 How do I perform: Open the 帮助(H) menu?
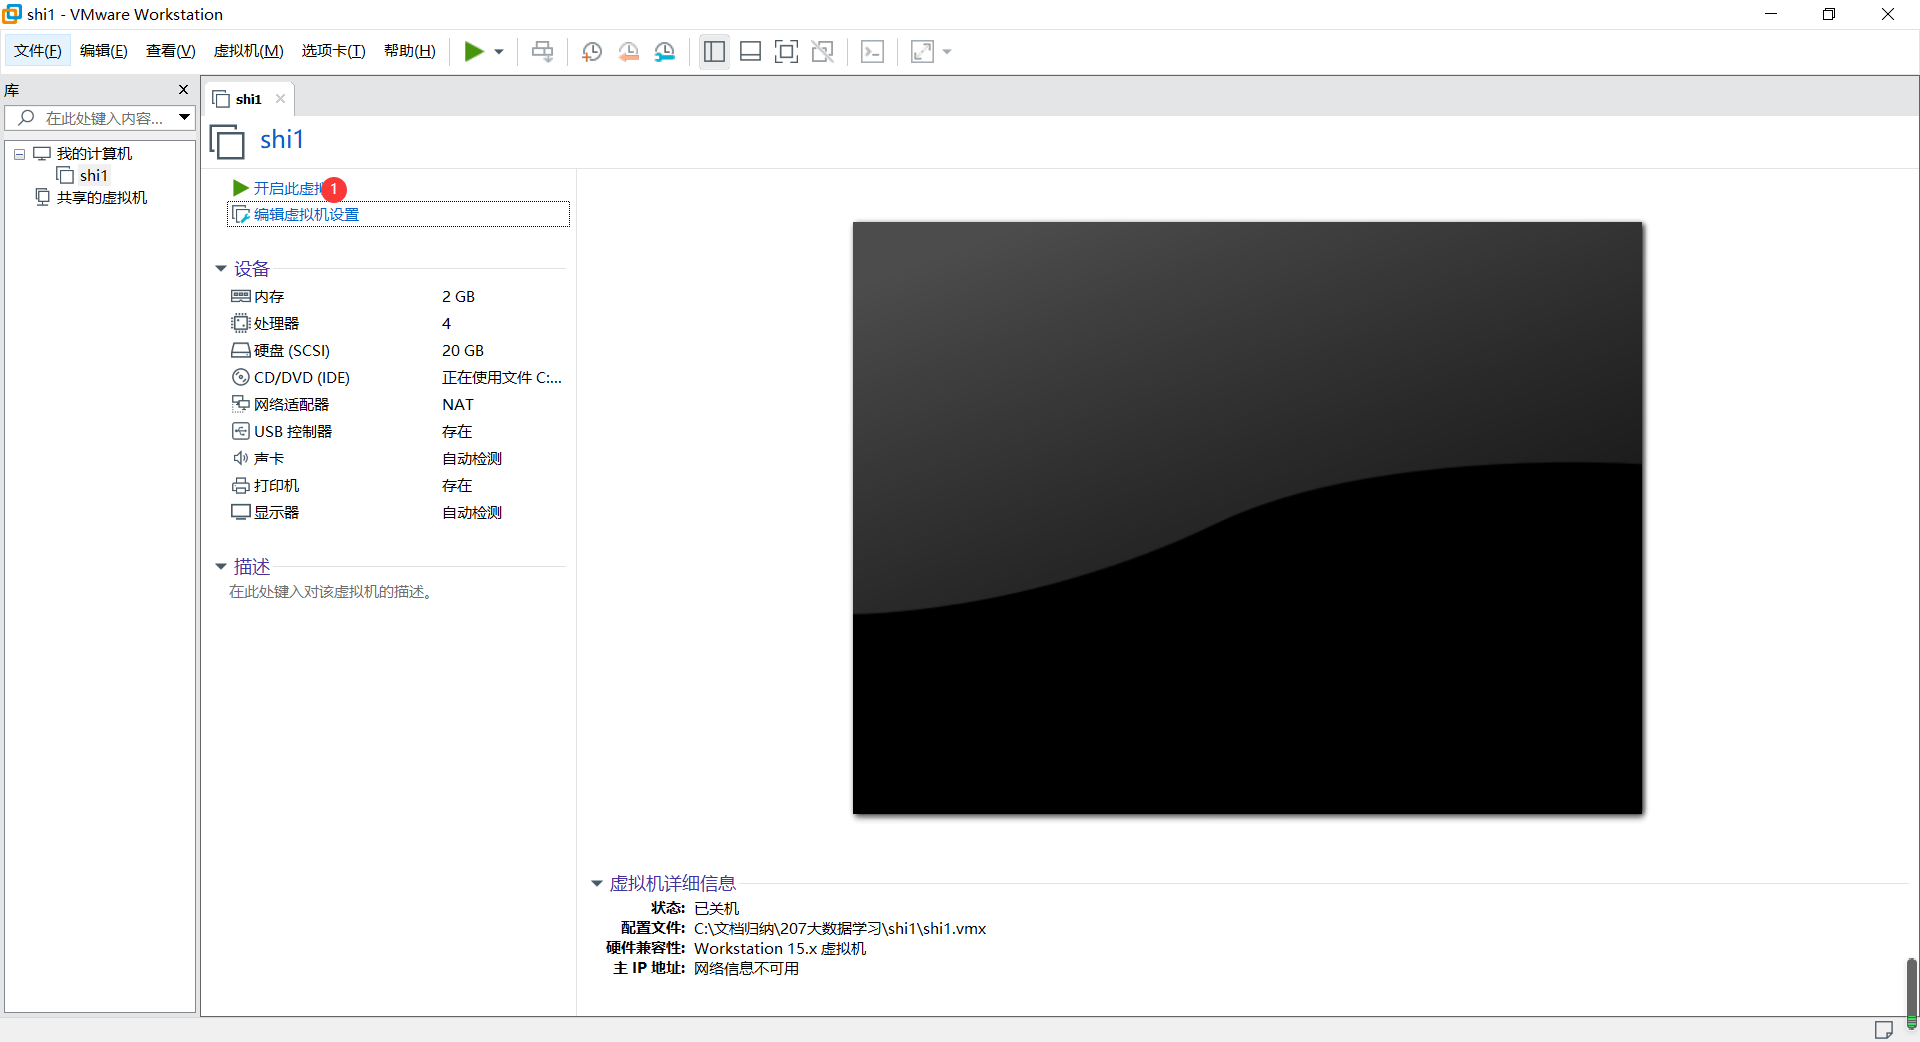pyautogui.click(x=410, y=51)
